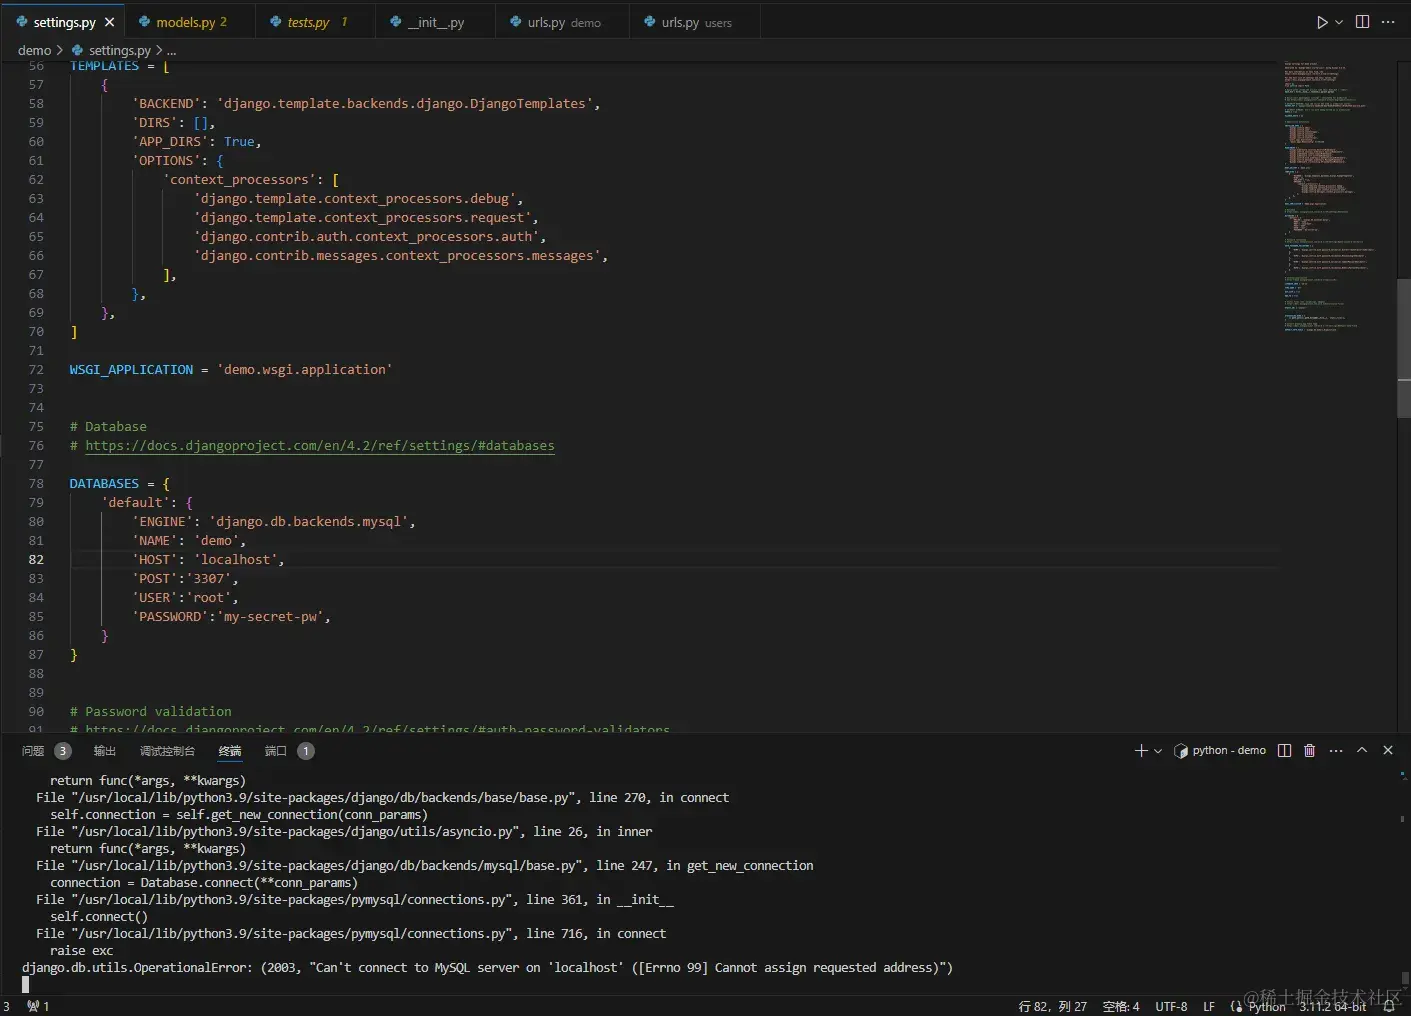Open 问题 problems panel tab

[33, 751]
